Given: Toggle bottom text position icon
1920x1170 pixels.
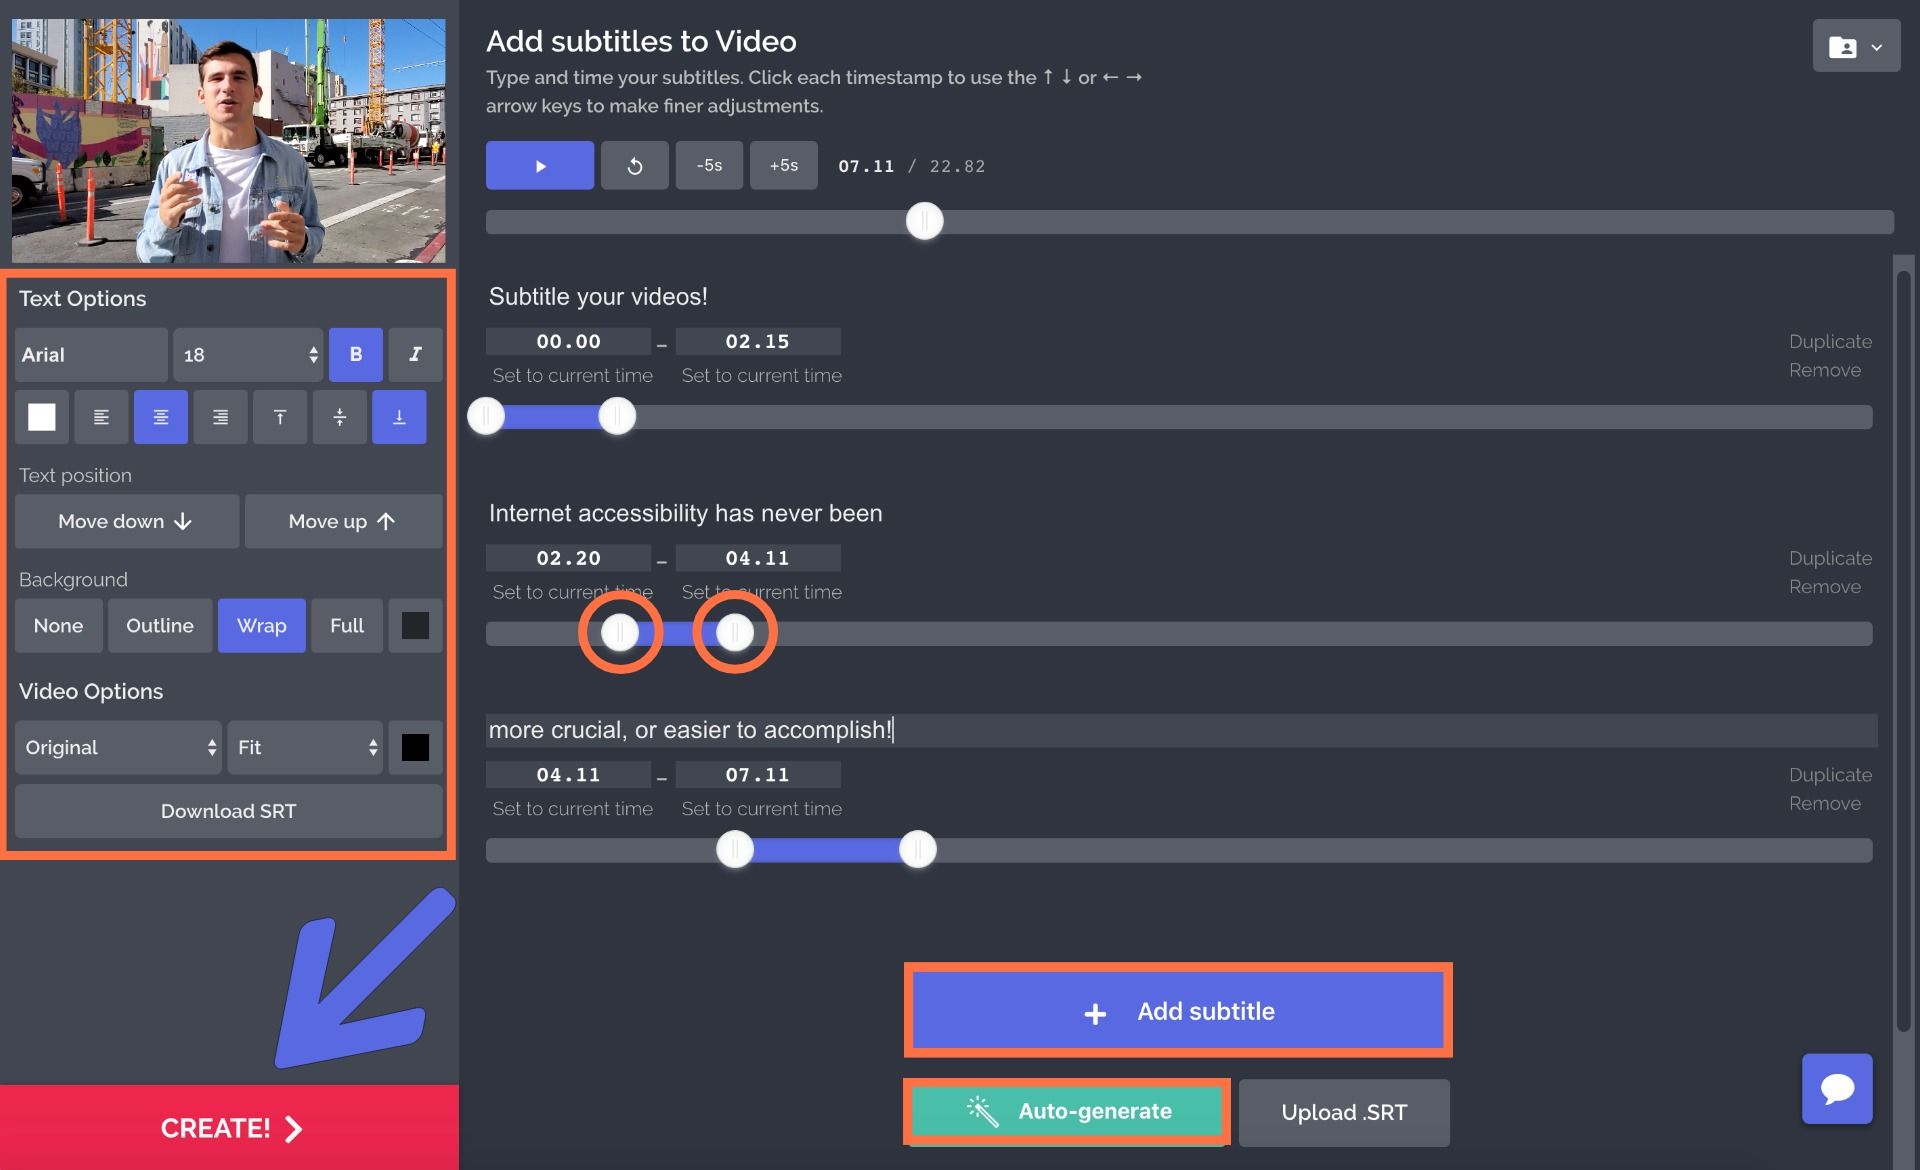Looking at the screenshot, I should tap(399, 417).
